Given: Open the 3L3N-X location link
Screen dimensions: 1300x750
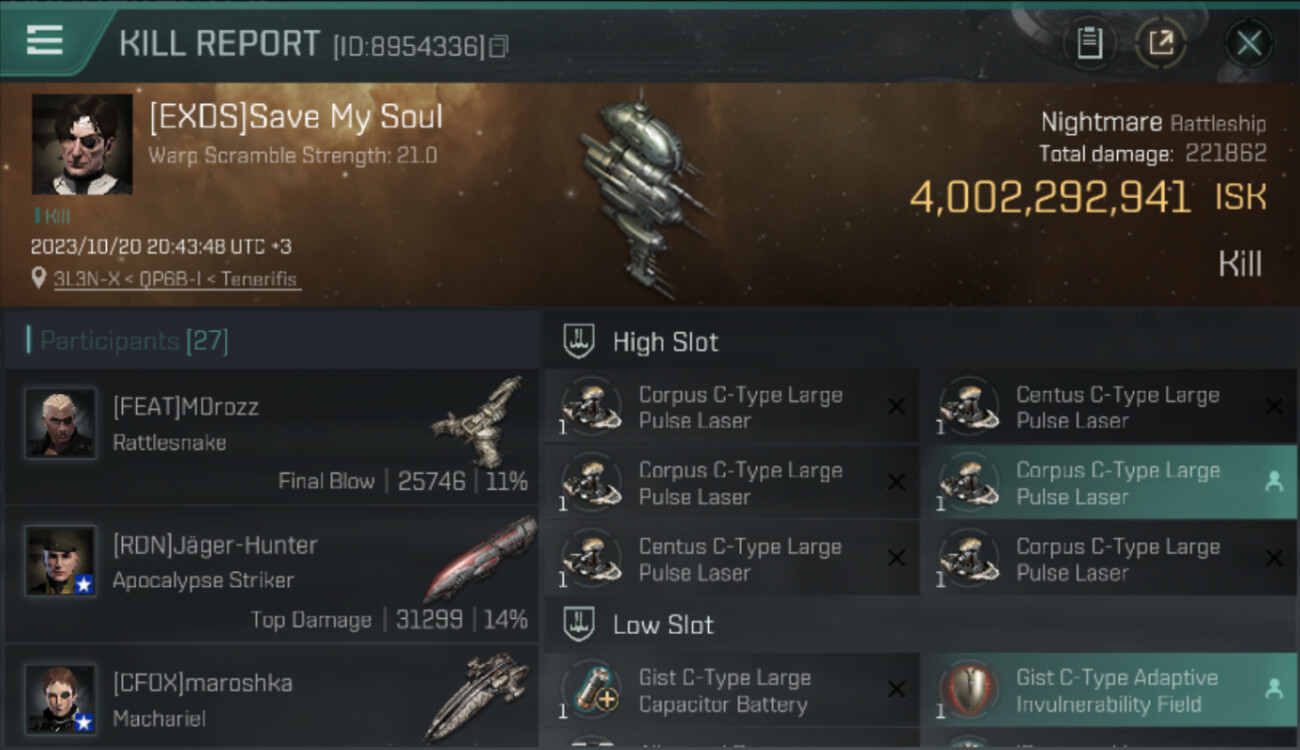Looking at the screenshot, I should 175,279.
